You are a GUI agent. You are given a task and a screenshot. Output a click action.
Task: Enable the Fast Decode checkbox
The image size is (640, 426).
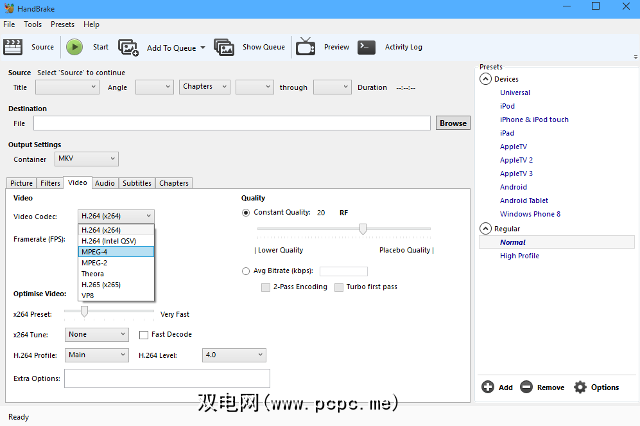click(145, 335)
